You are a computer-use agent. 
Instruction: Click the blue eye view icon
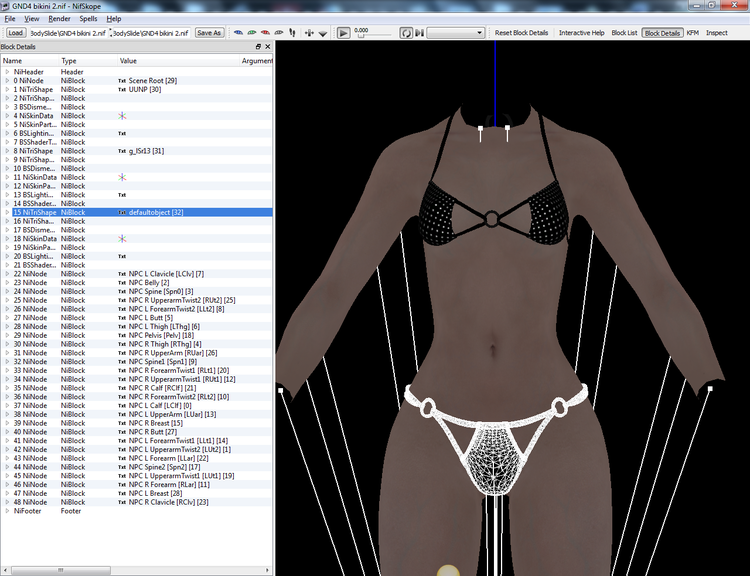pos(238,33)
